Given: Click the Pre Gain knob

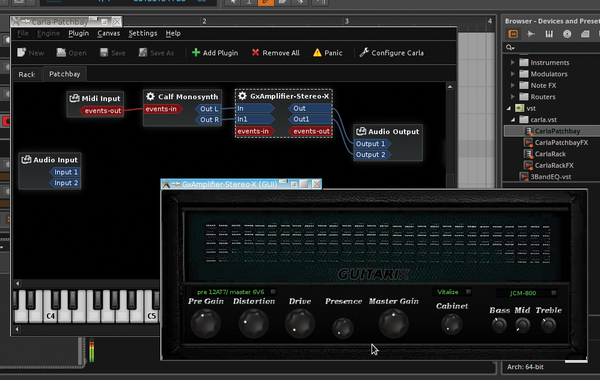Looking at the screenshot, I should [x=205, y=324].
